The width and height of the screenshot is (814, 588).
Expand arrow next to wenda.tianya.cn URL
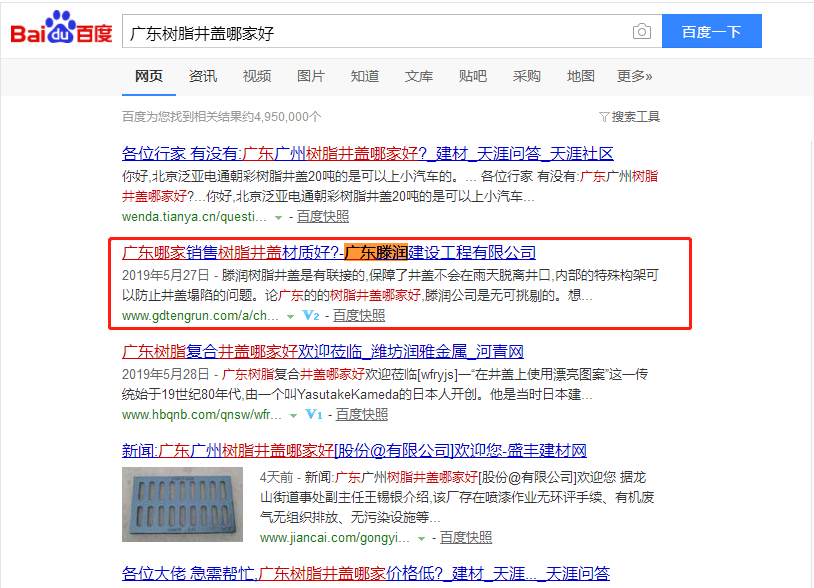(x=279, y=217)
